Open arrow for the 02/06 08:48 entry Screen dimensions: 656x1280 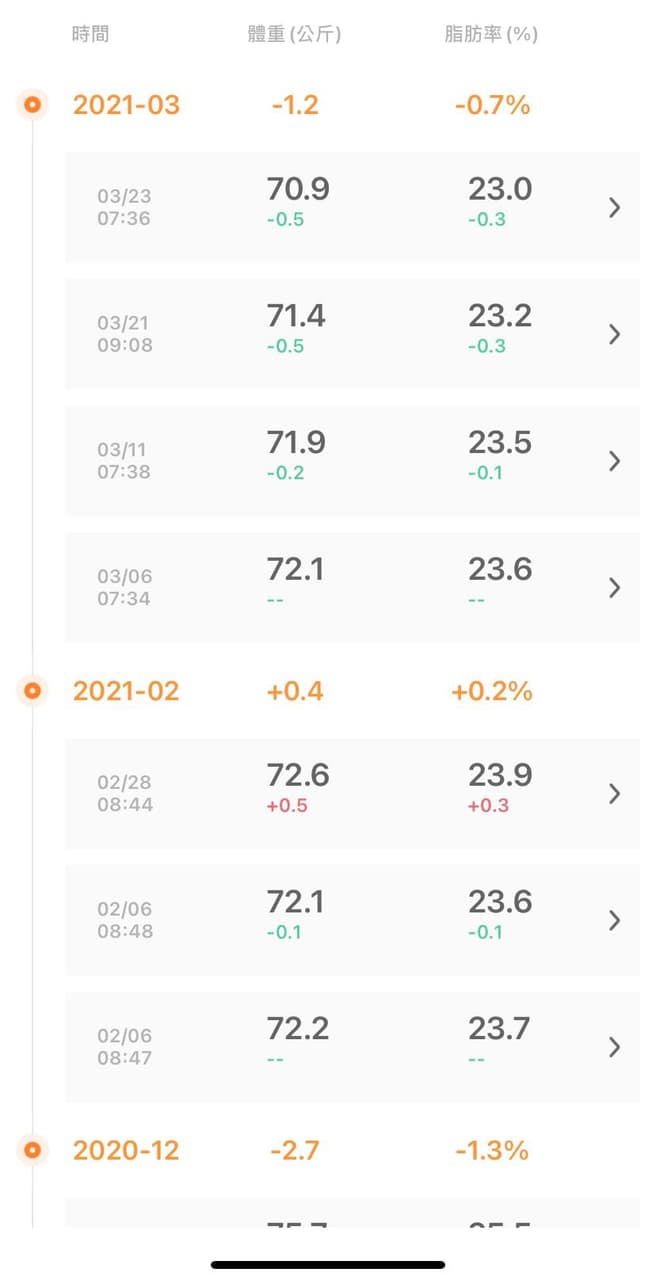tap(614, 920)
